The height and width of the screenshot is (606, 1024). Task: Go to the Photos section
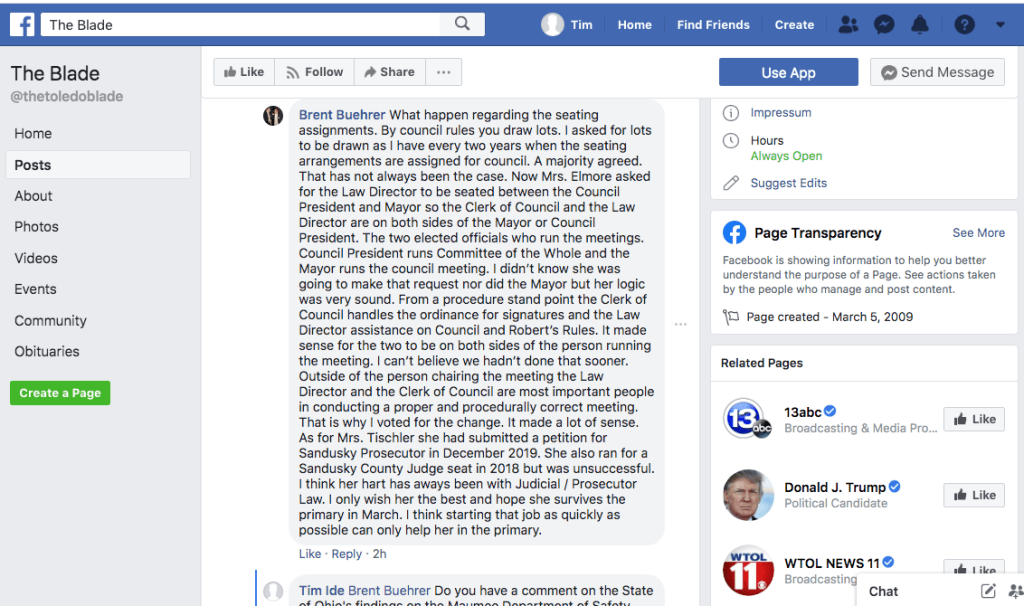pos(37,227)
